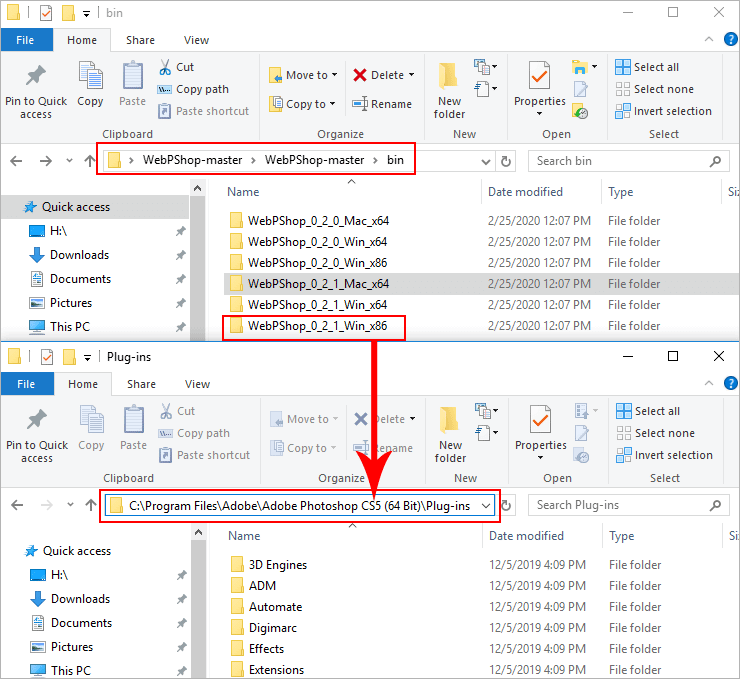Screen dimensions: 740x679
Task: Click Copy path in bin window
Action: pyautogui.click(x=193, y=89)
